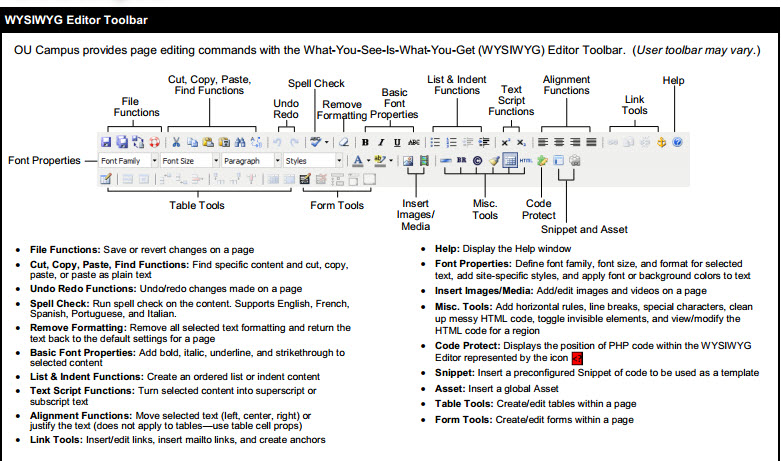Click the Paste as plain text icon

pos(224,142)
